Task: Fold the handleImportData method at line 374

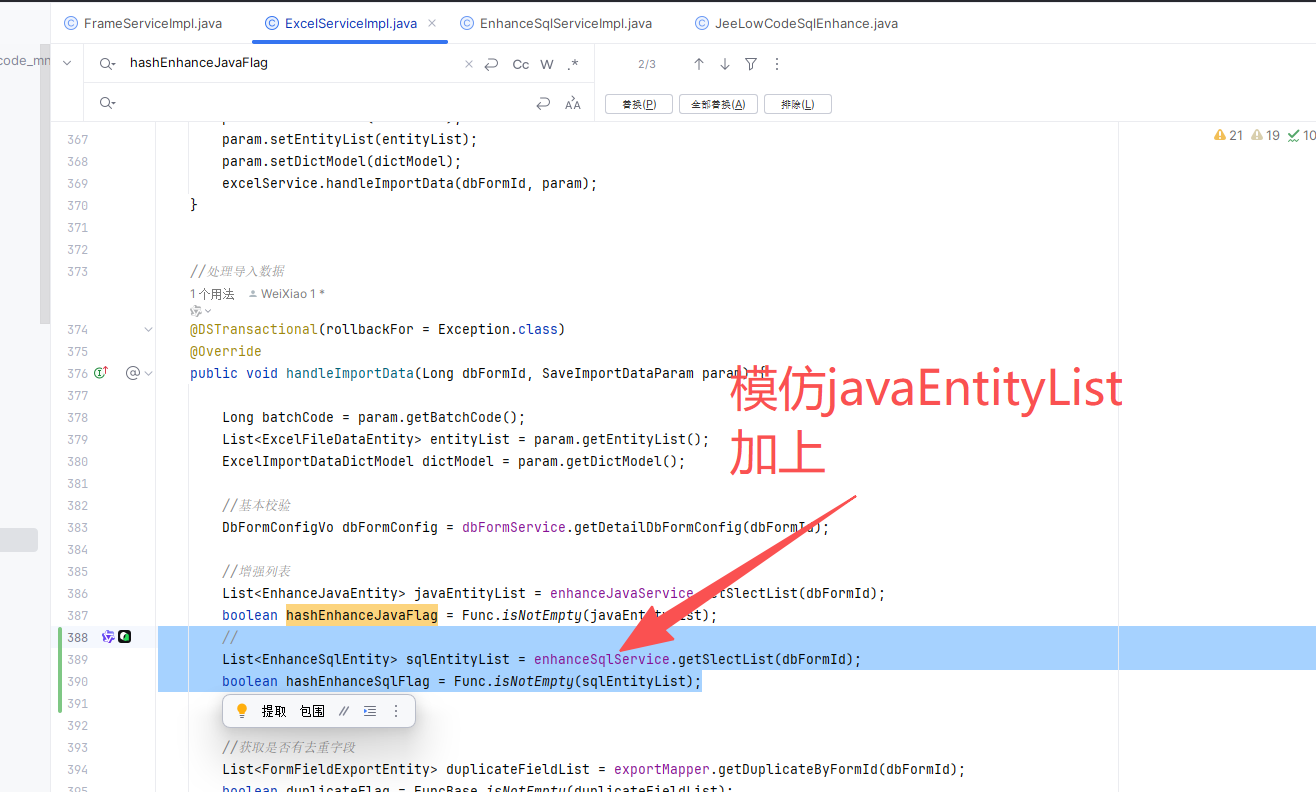Action: (x=148, y=329)
